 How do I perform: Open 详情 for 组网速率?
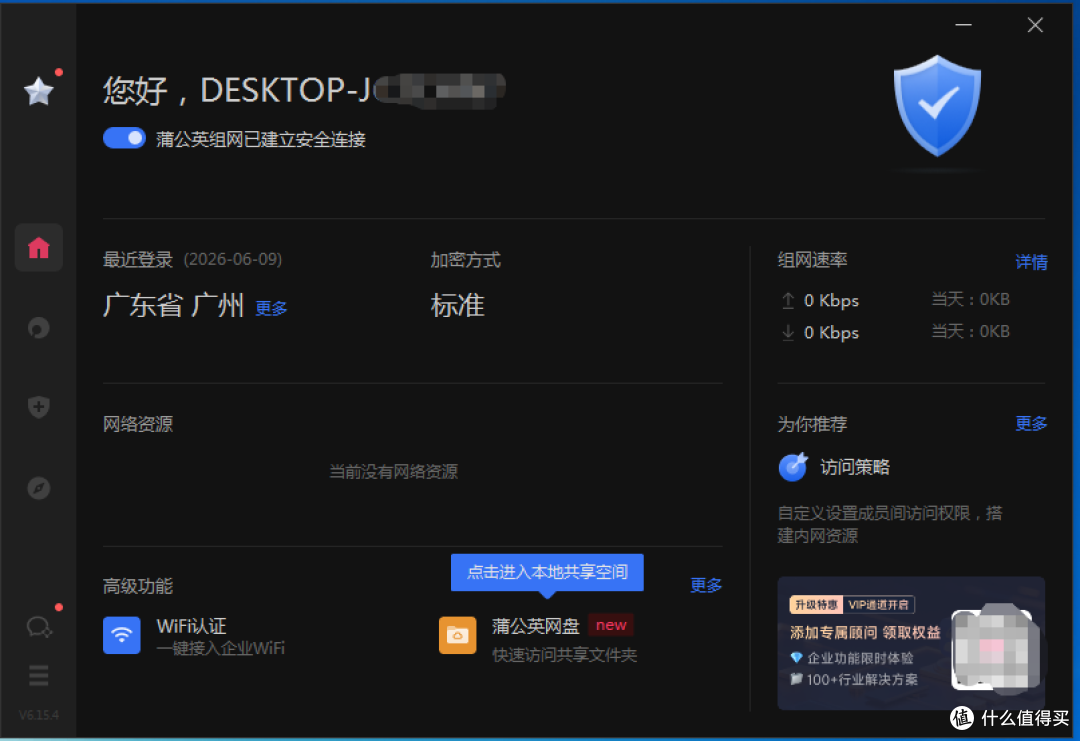click(1031, 262)
